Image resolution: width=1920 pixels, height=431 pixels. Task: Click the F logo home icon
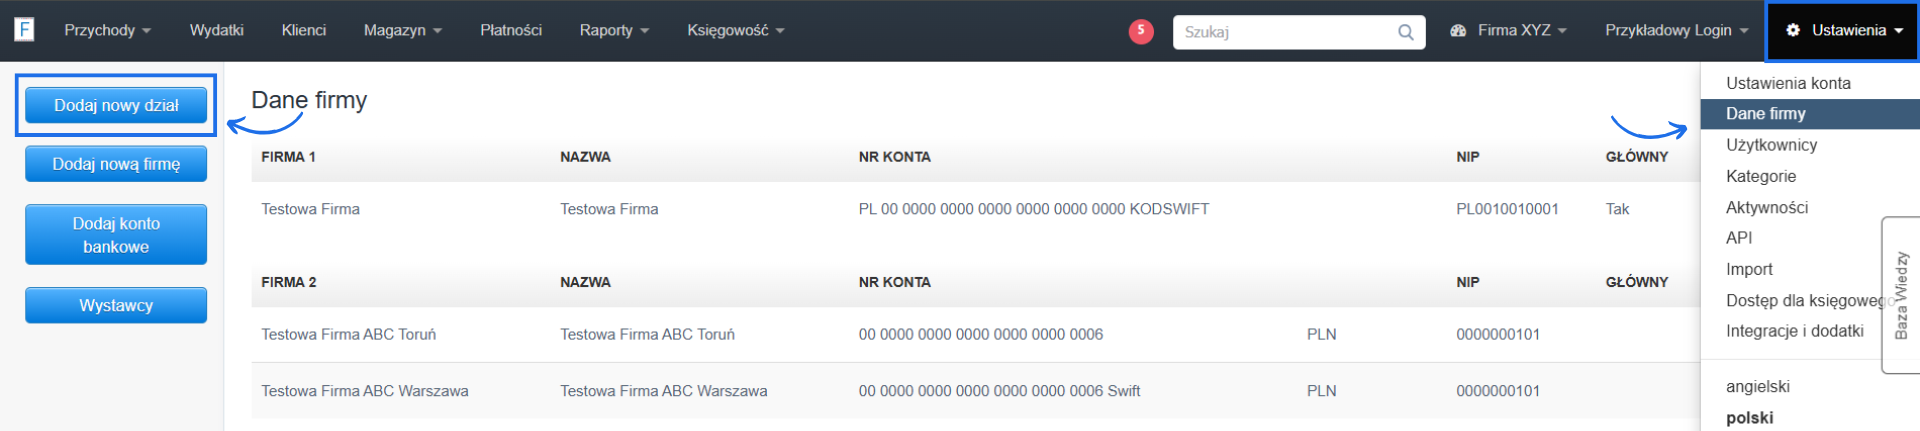coord(24,29)
